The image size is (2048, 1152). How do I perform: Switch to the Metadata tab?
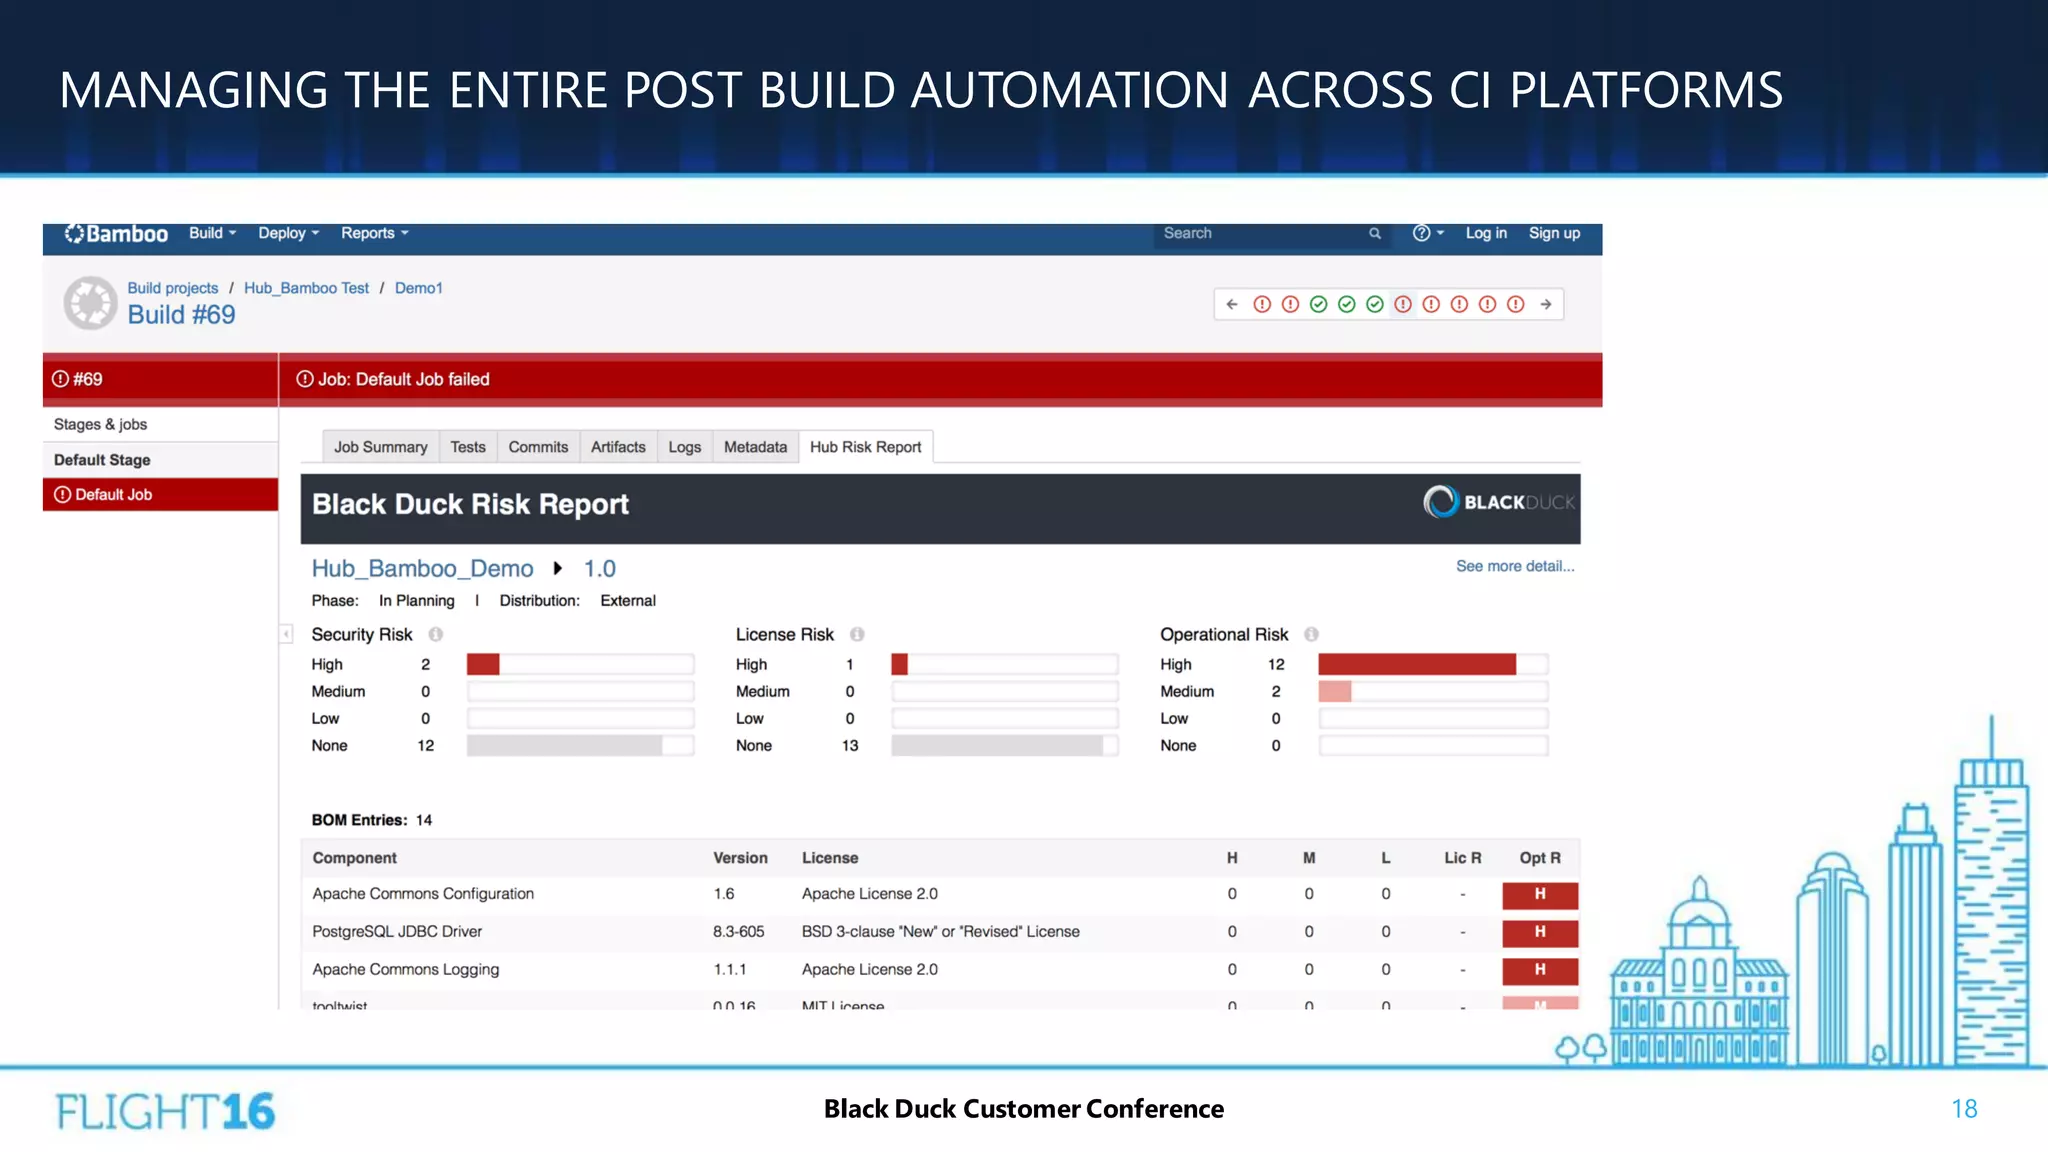click(755, 447)
